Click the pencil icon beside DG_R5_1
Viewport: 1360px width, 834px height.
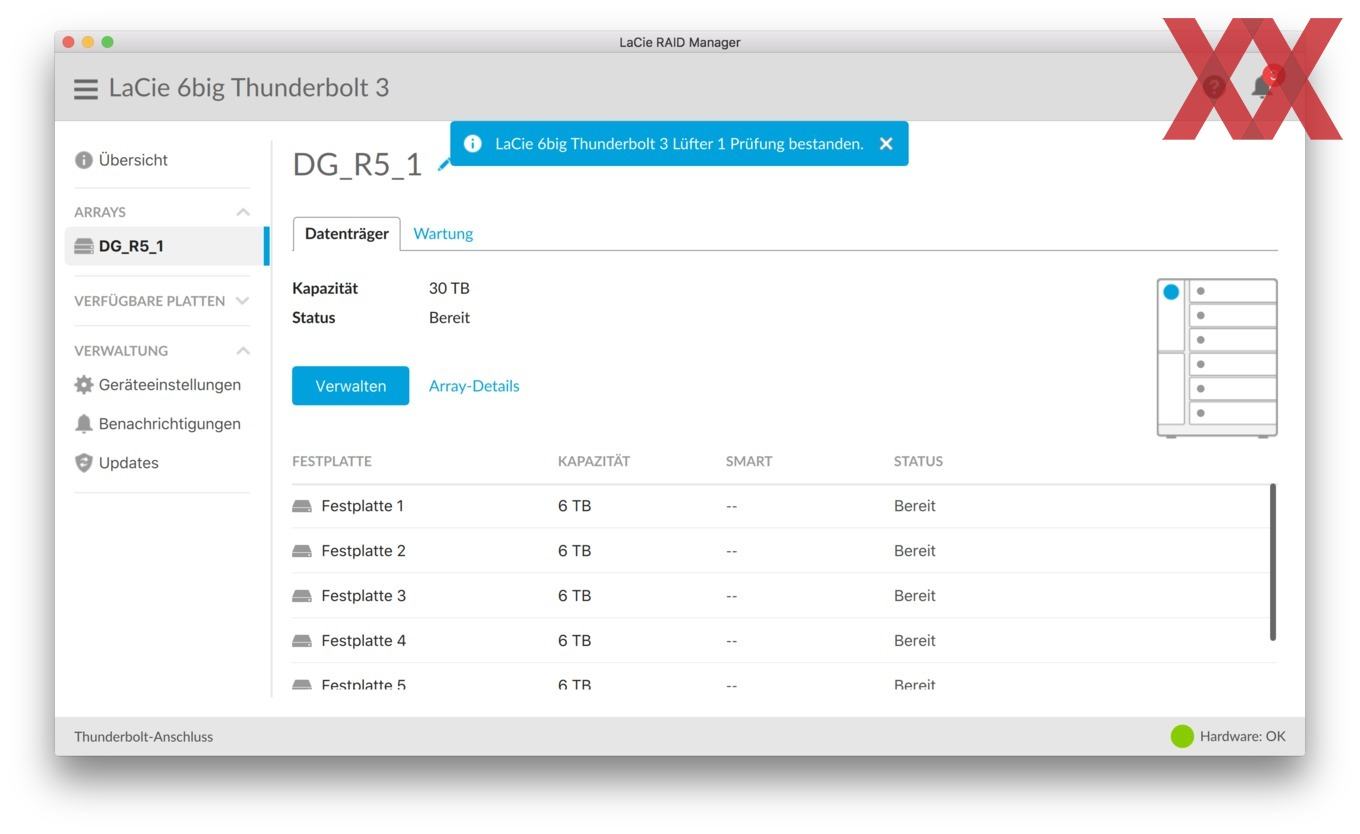point(443,165)
